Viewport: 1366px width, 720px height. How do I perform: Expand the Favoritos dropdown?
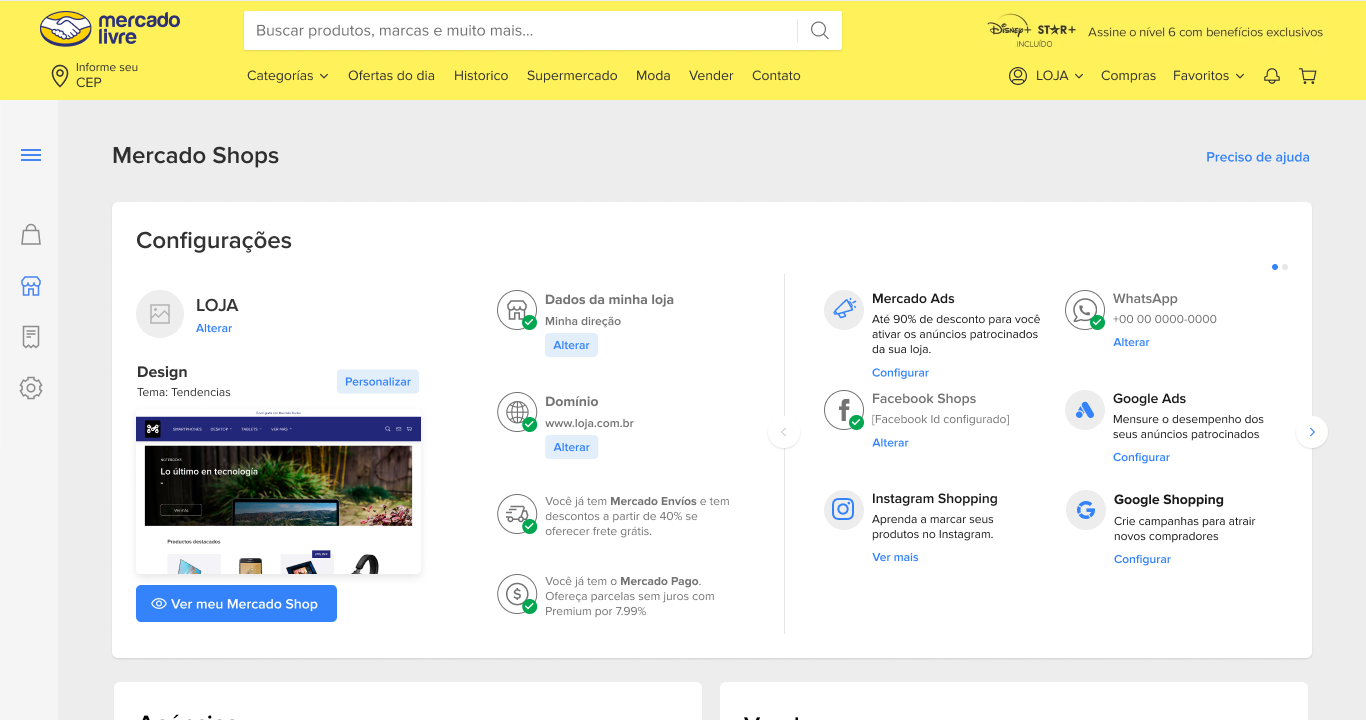coord(1209,76)
